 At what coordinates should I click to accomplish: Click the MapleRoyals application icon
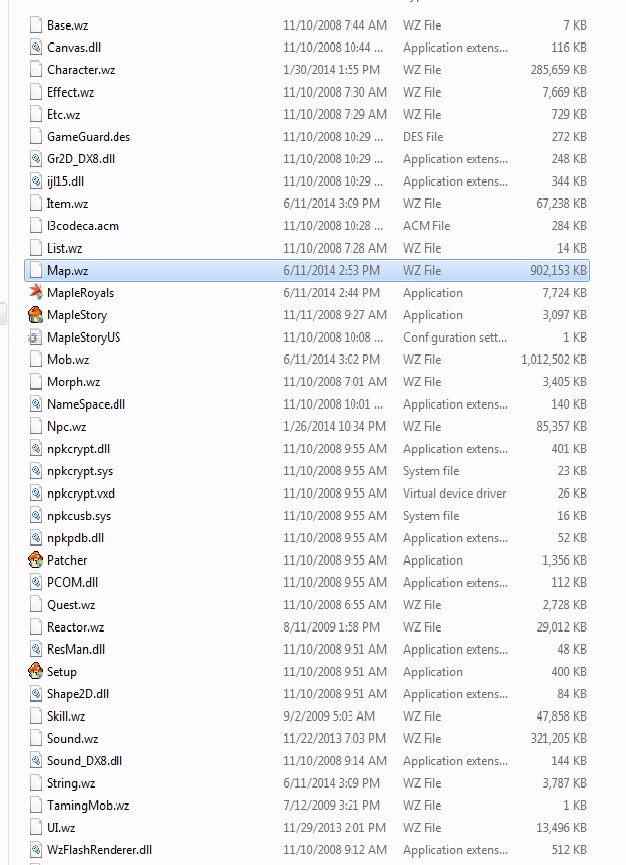[35, 292]
